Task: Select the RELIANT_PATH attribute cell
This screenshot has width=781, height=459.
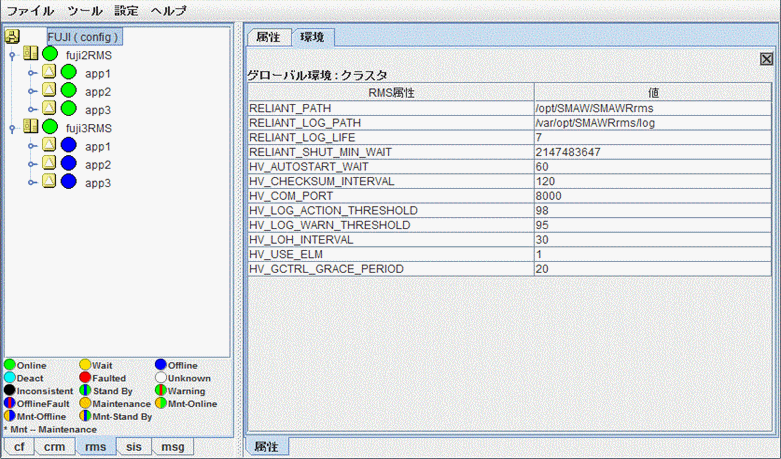Action: pos(391,108)
